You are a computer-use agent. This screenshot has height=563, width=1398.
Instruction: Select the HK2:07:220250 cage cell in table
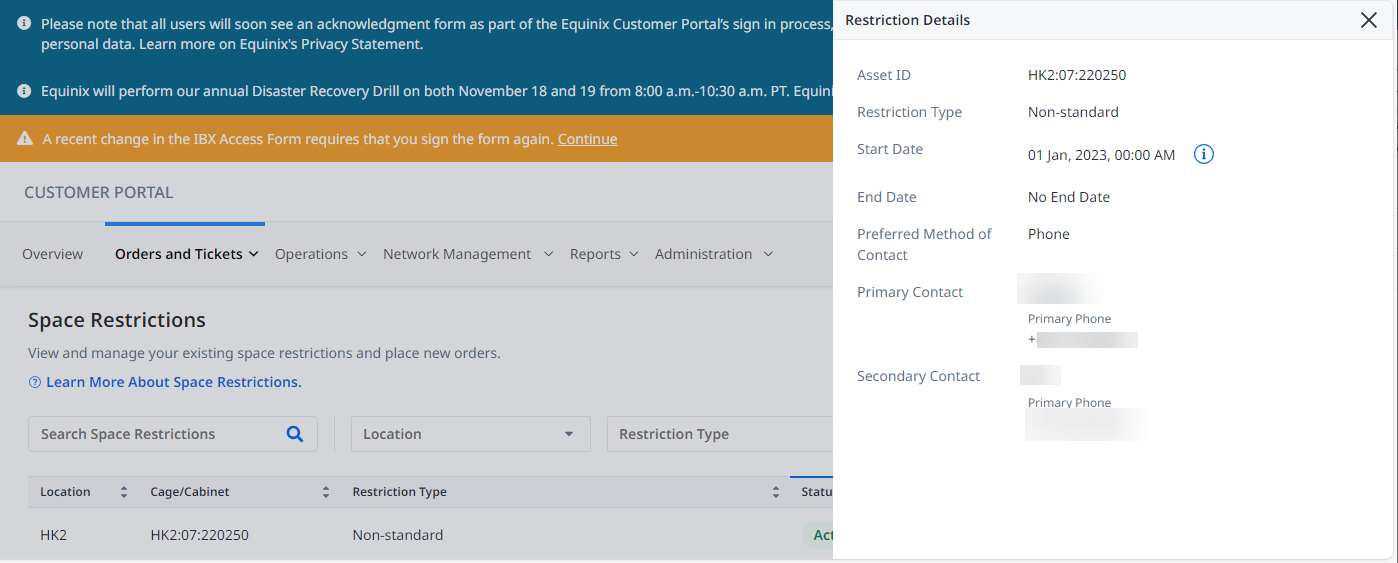(x=199, y=535)
